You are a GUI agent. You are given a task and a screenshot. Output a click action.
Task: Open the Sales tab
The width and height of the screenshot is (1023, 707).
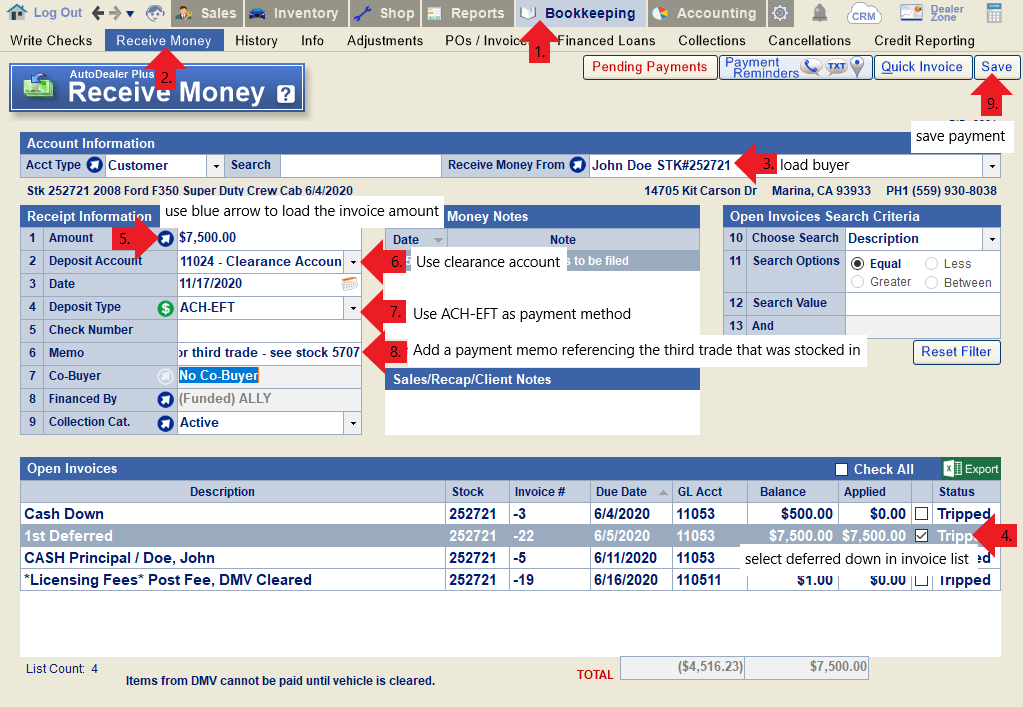click(x=207, y=13)
